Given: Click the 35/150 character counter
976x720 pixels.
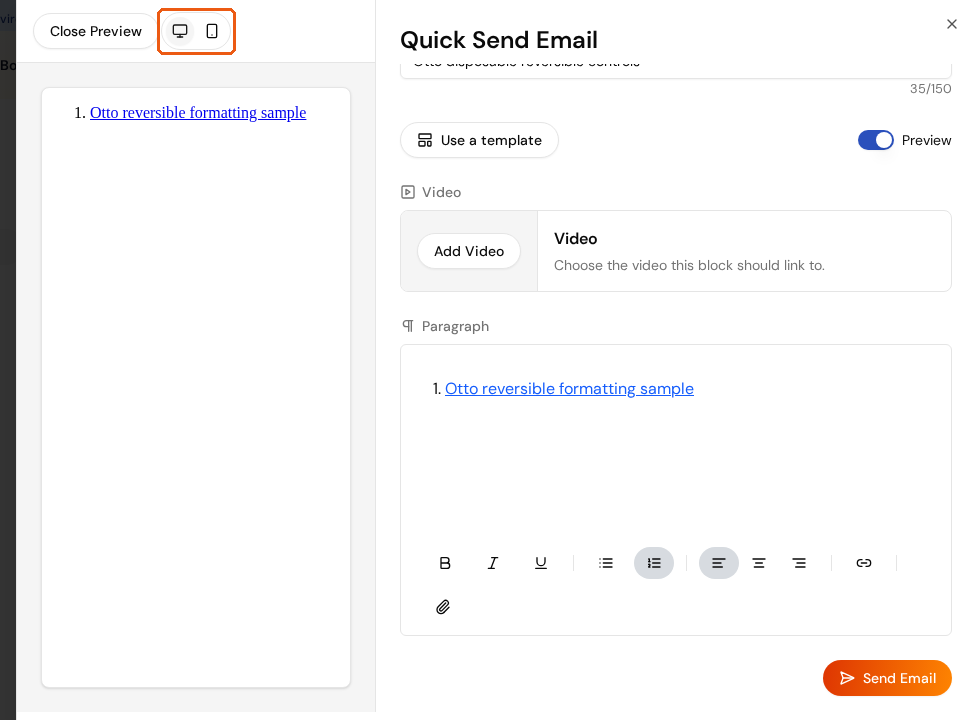Looking at the screenshot, I should (931, 89).
